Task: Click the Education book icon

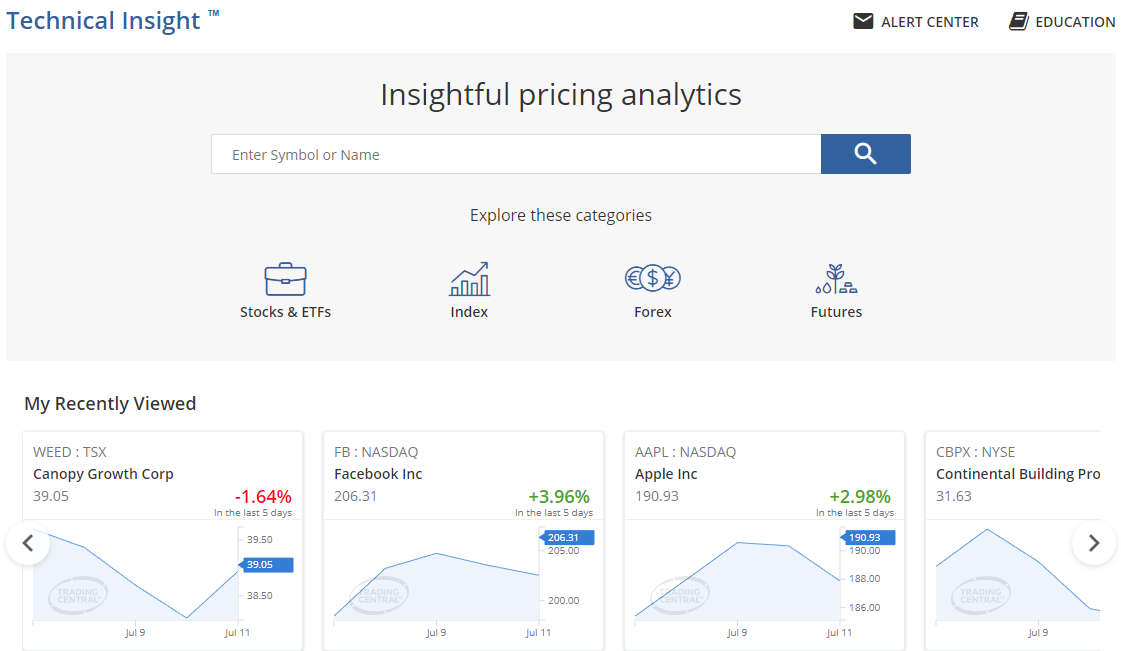Action: (1018, 21)
